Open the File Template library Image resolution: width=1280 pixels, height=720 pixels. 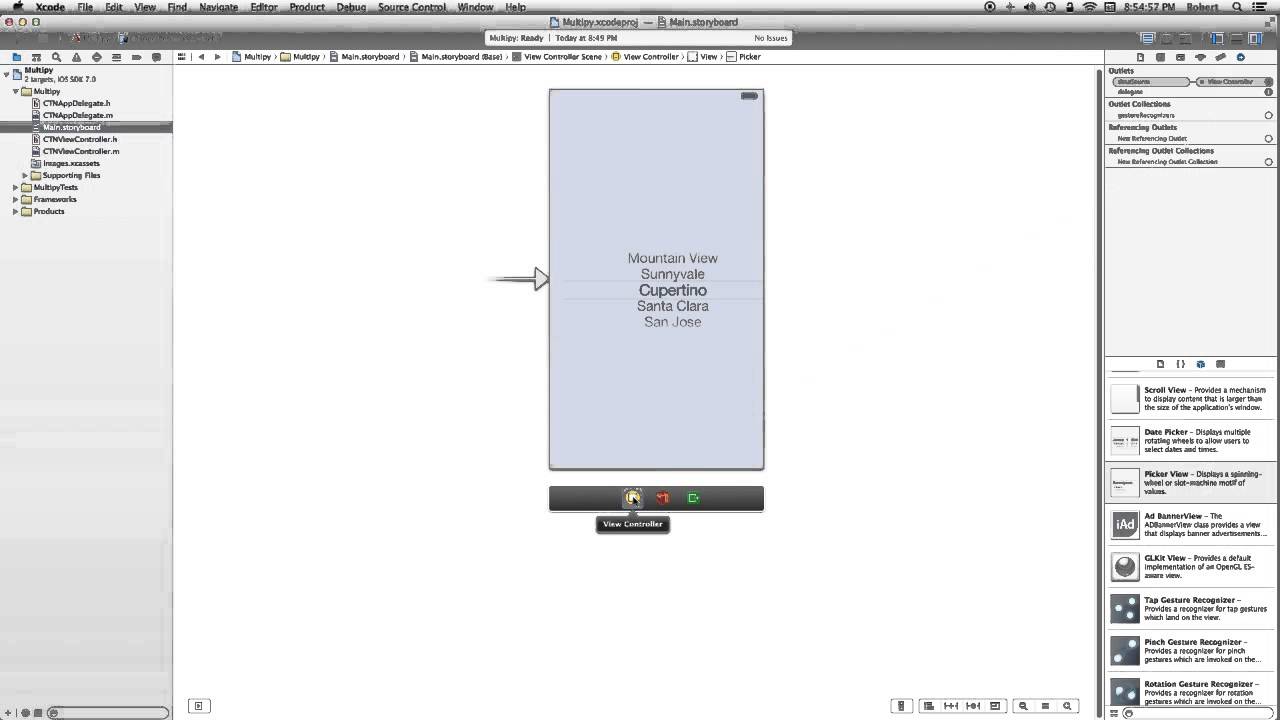tap(1160, 364)
